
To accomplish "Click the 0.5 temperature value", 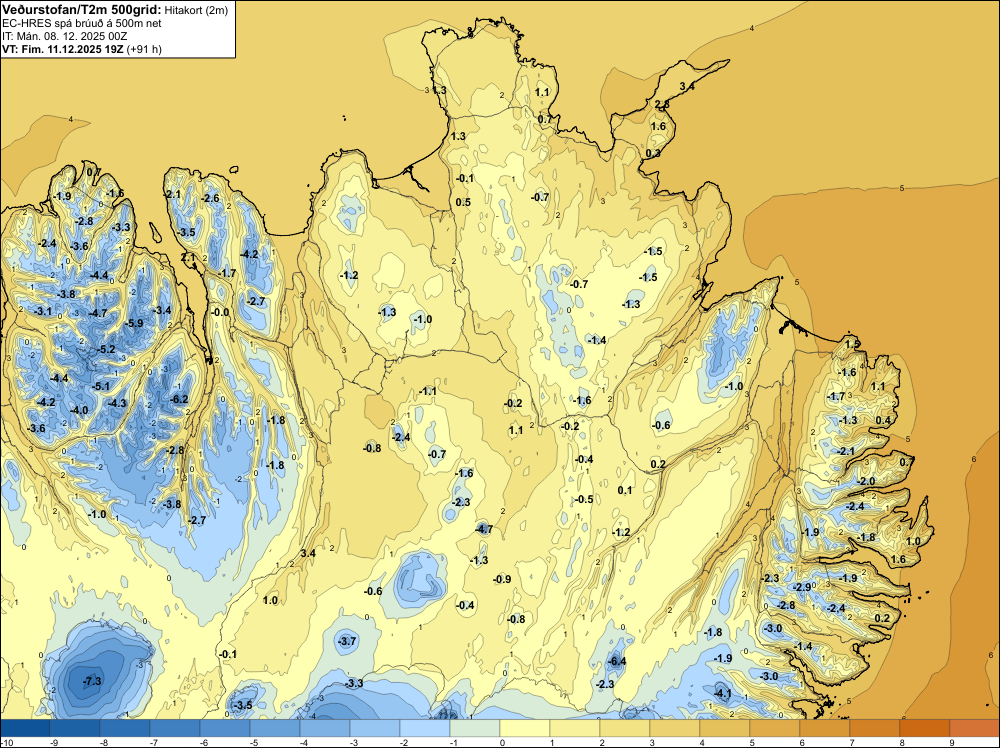I will tap(463, 202).
